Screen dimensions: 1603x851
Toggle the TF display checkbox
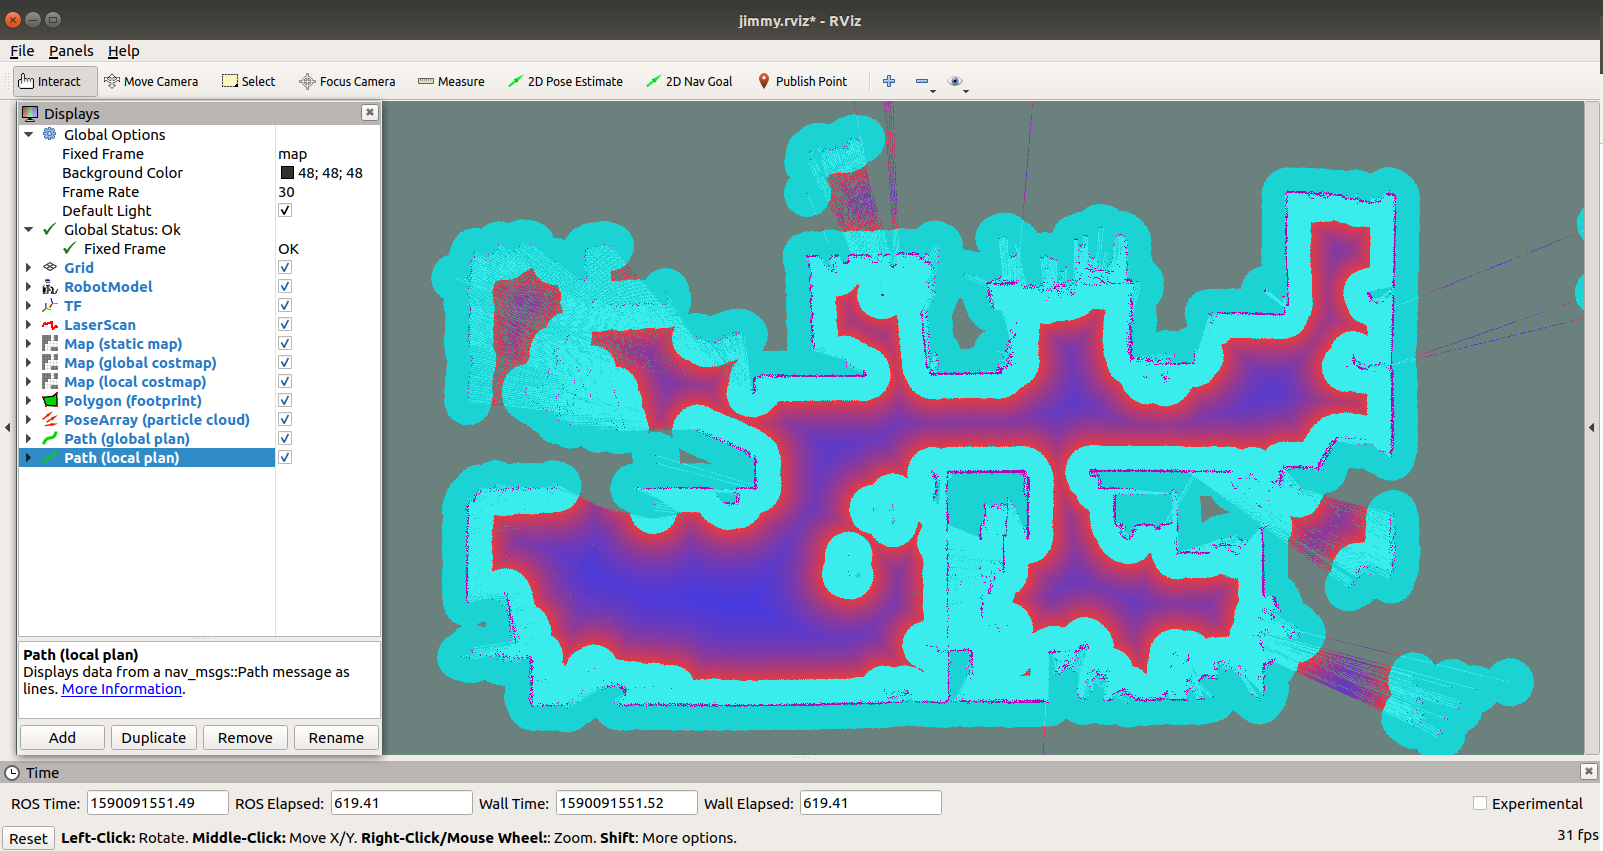[x=285, y=305]
